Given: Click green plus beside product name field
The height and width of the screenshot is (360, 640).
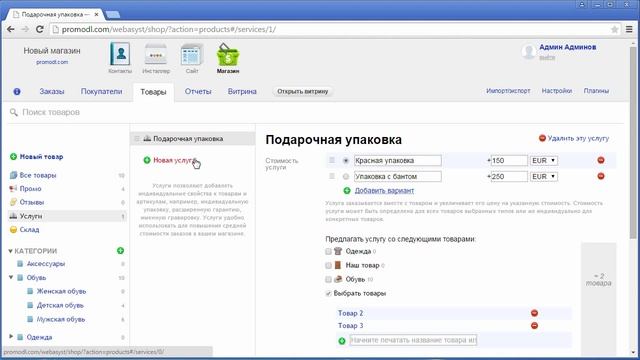Looking at the screenshot, I should 342,340.
